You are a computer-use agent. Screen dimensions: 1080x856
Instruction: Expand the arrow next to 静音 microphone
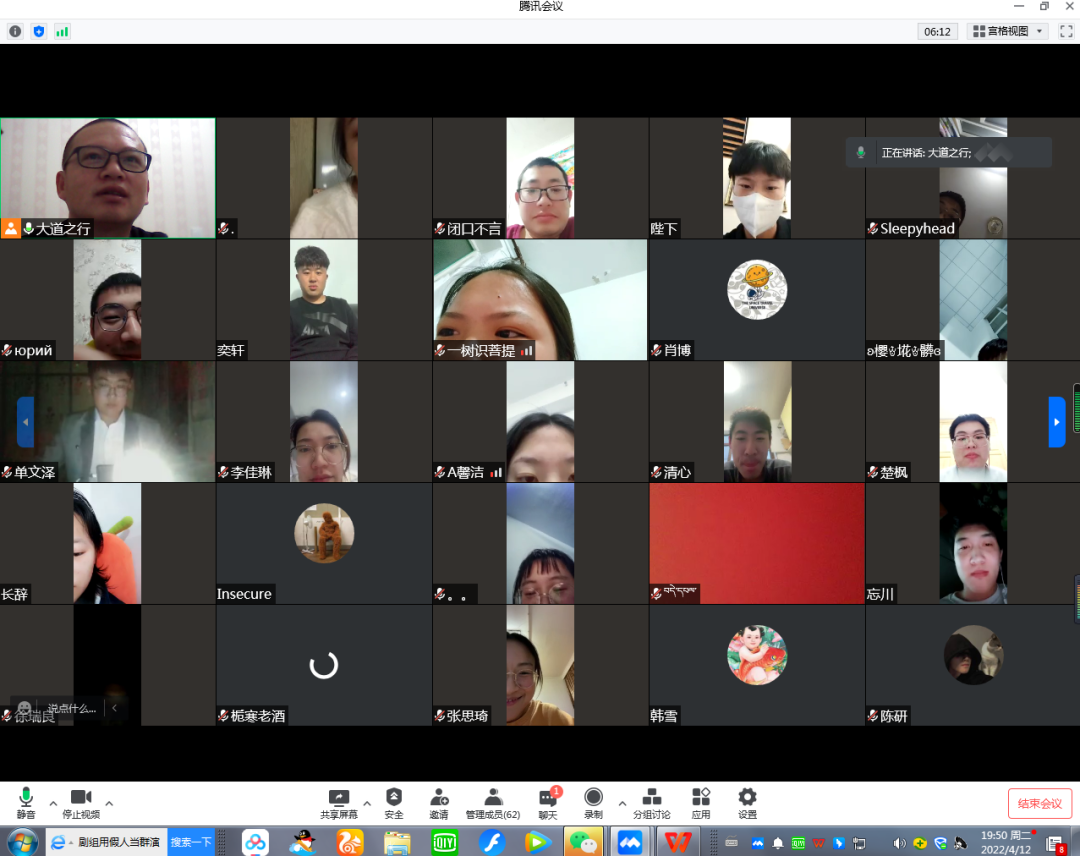53,803
